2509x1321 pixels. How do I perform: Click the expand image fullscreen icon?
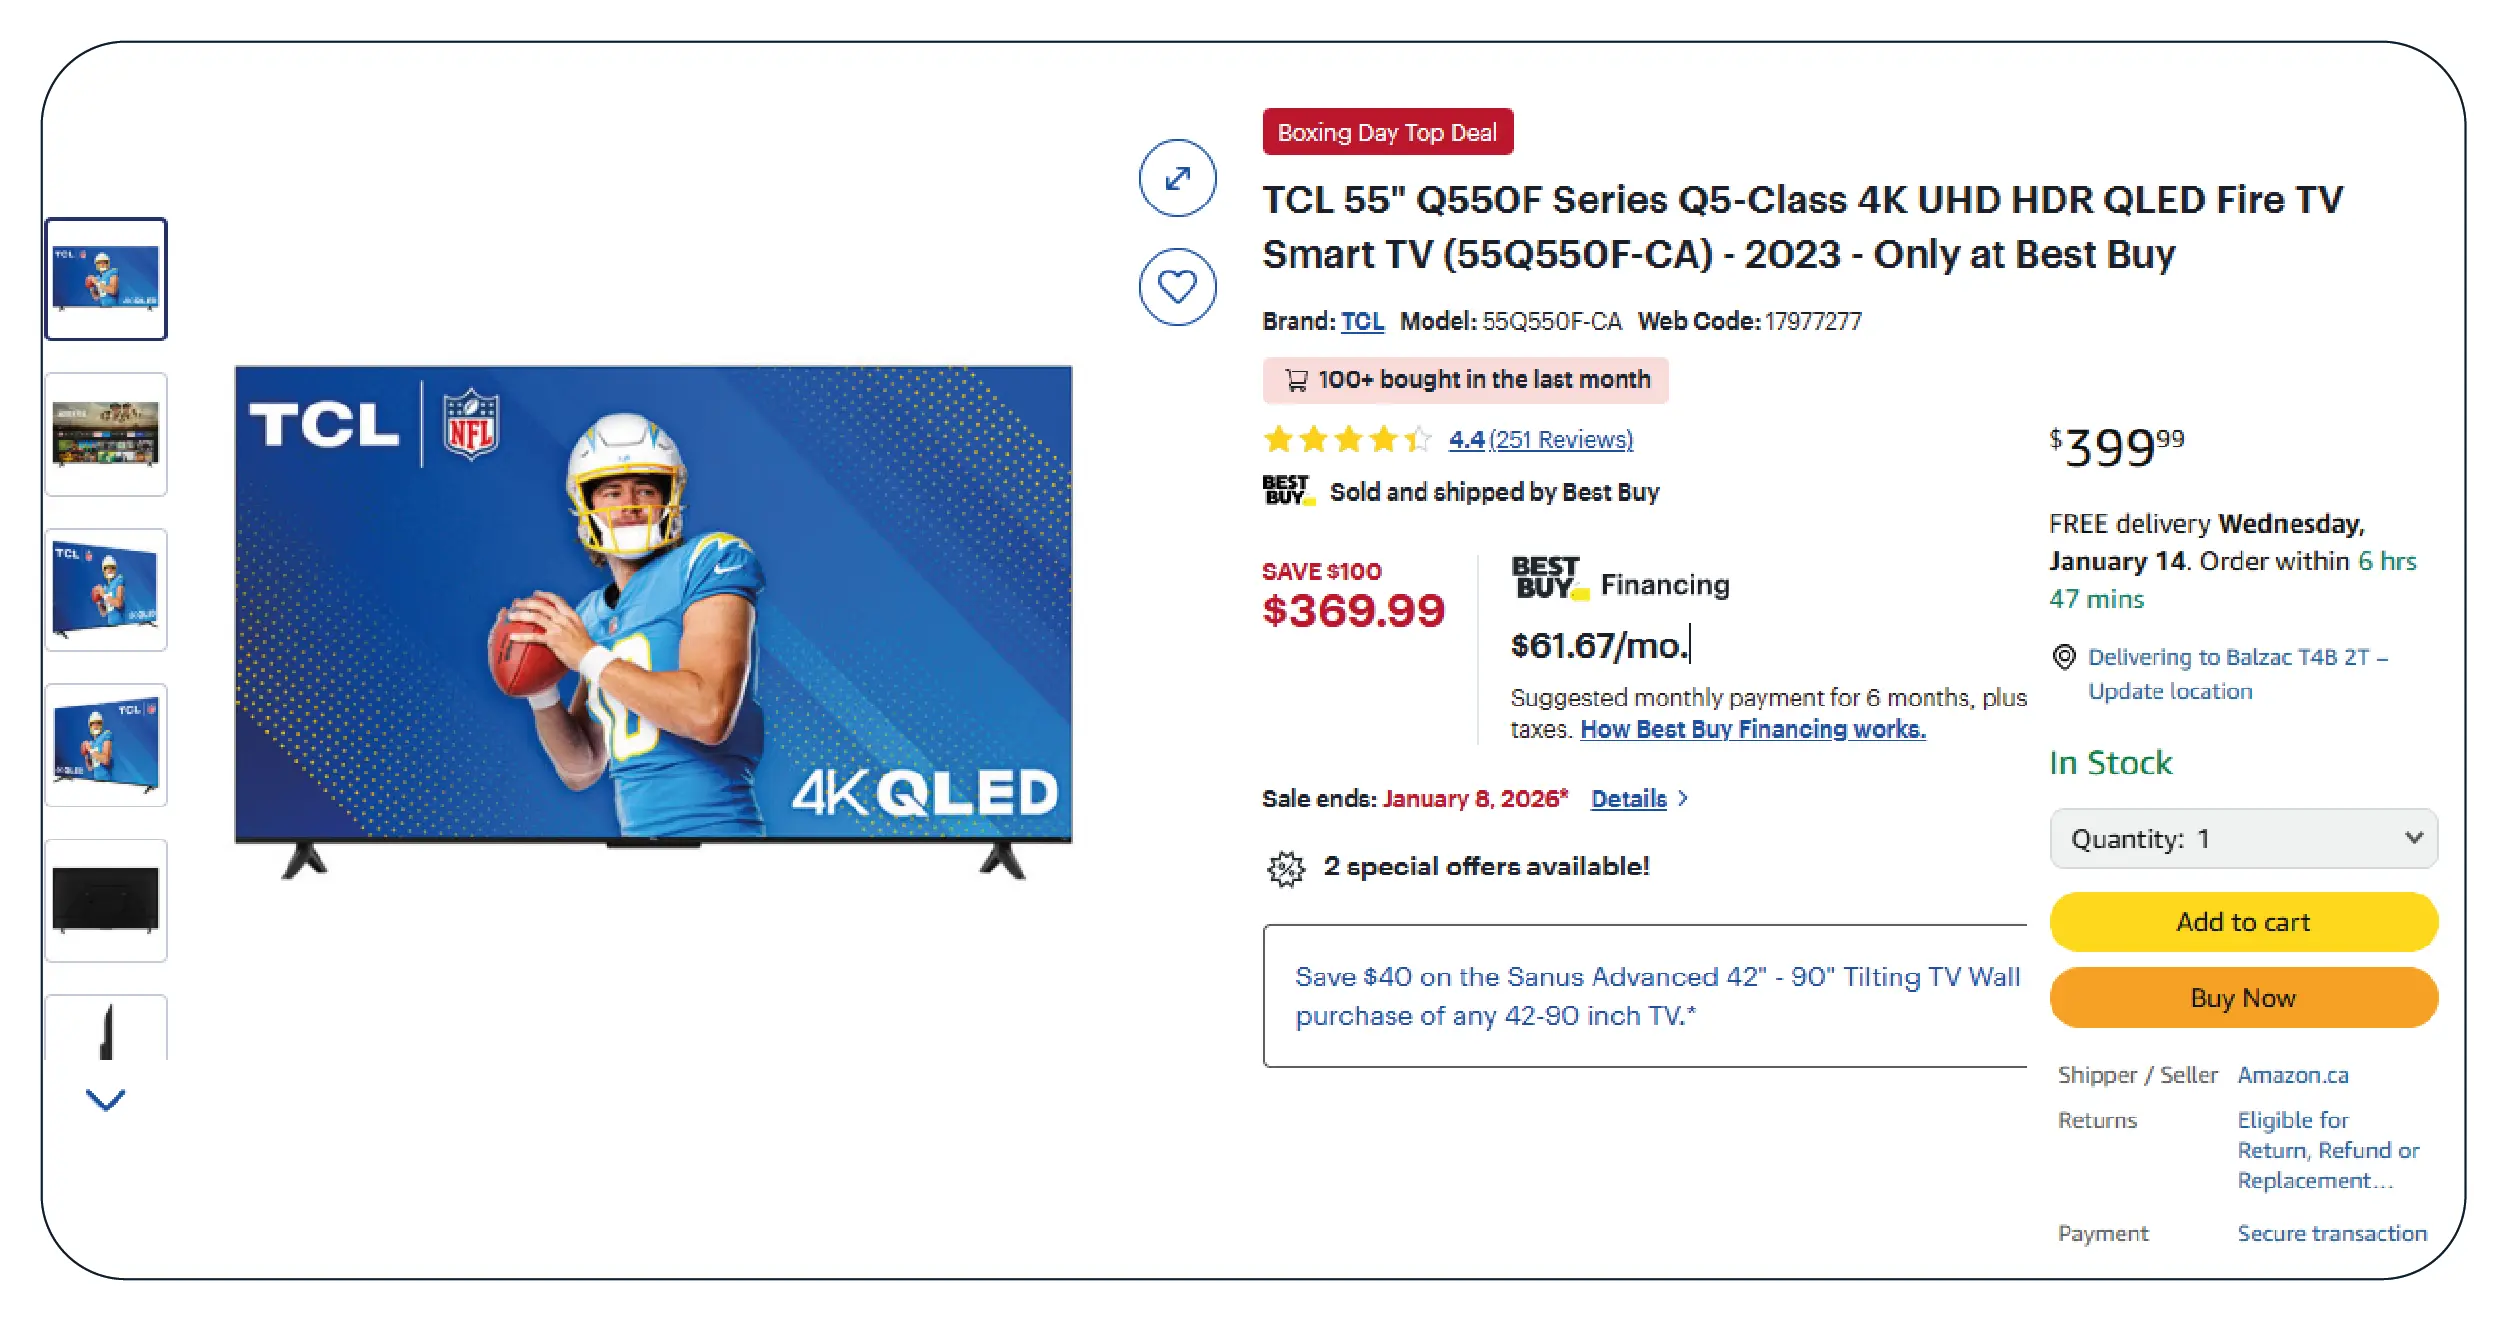[x=1177, y=178]
